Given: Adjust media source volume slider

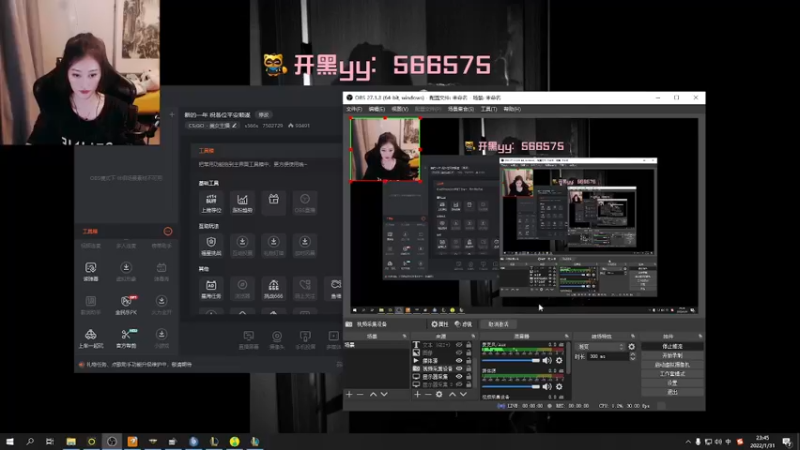Looking at the screenshot, I should 511,387.
